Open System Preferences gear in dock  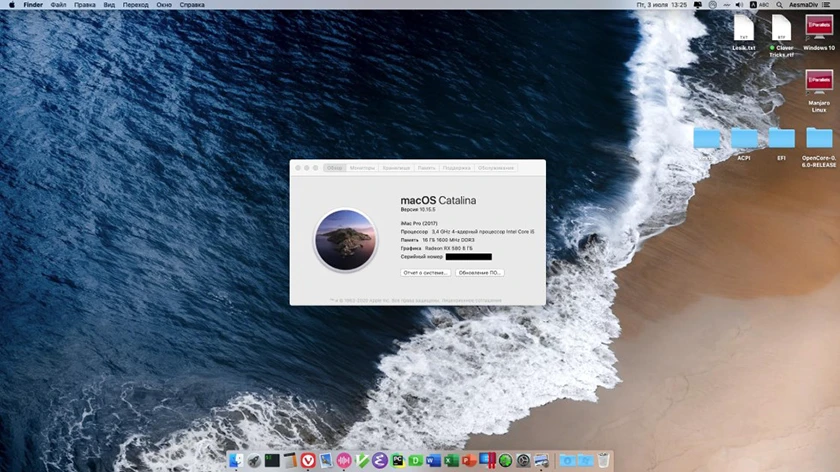point(523,460)
